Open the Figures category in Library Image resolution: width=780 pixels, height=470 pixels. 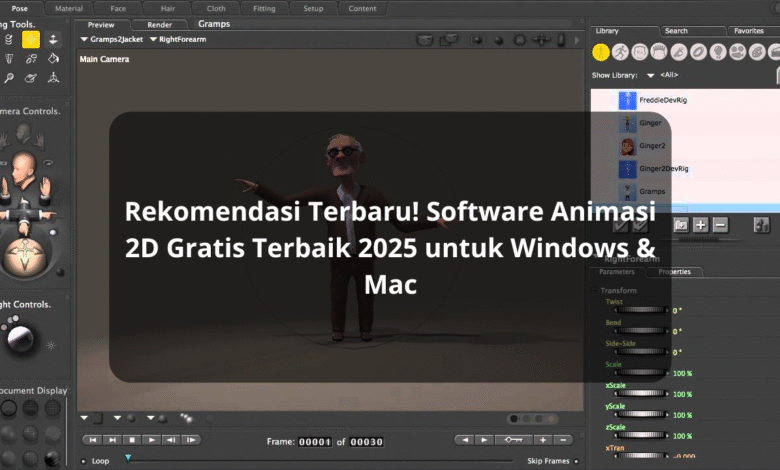click(x=600, y=52)
